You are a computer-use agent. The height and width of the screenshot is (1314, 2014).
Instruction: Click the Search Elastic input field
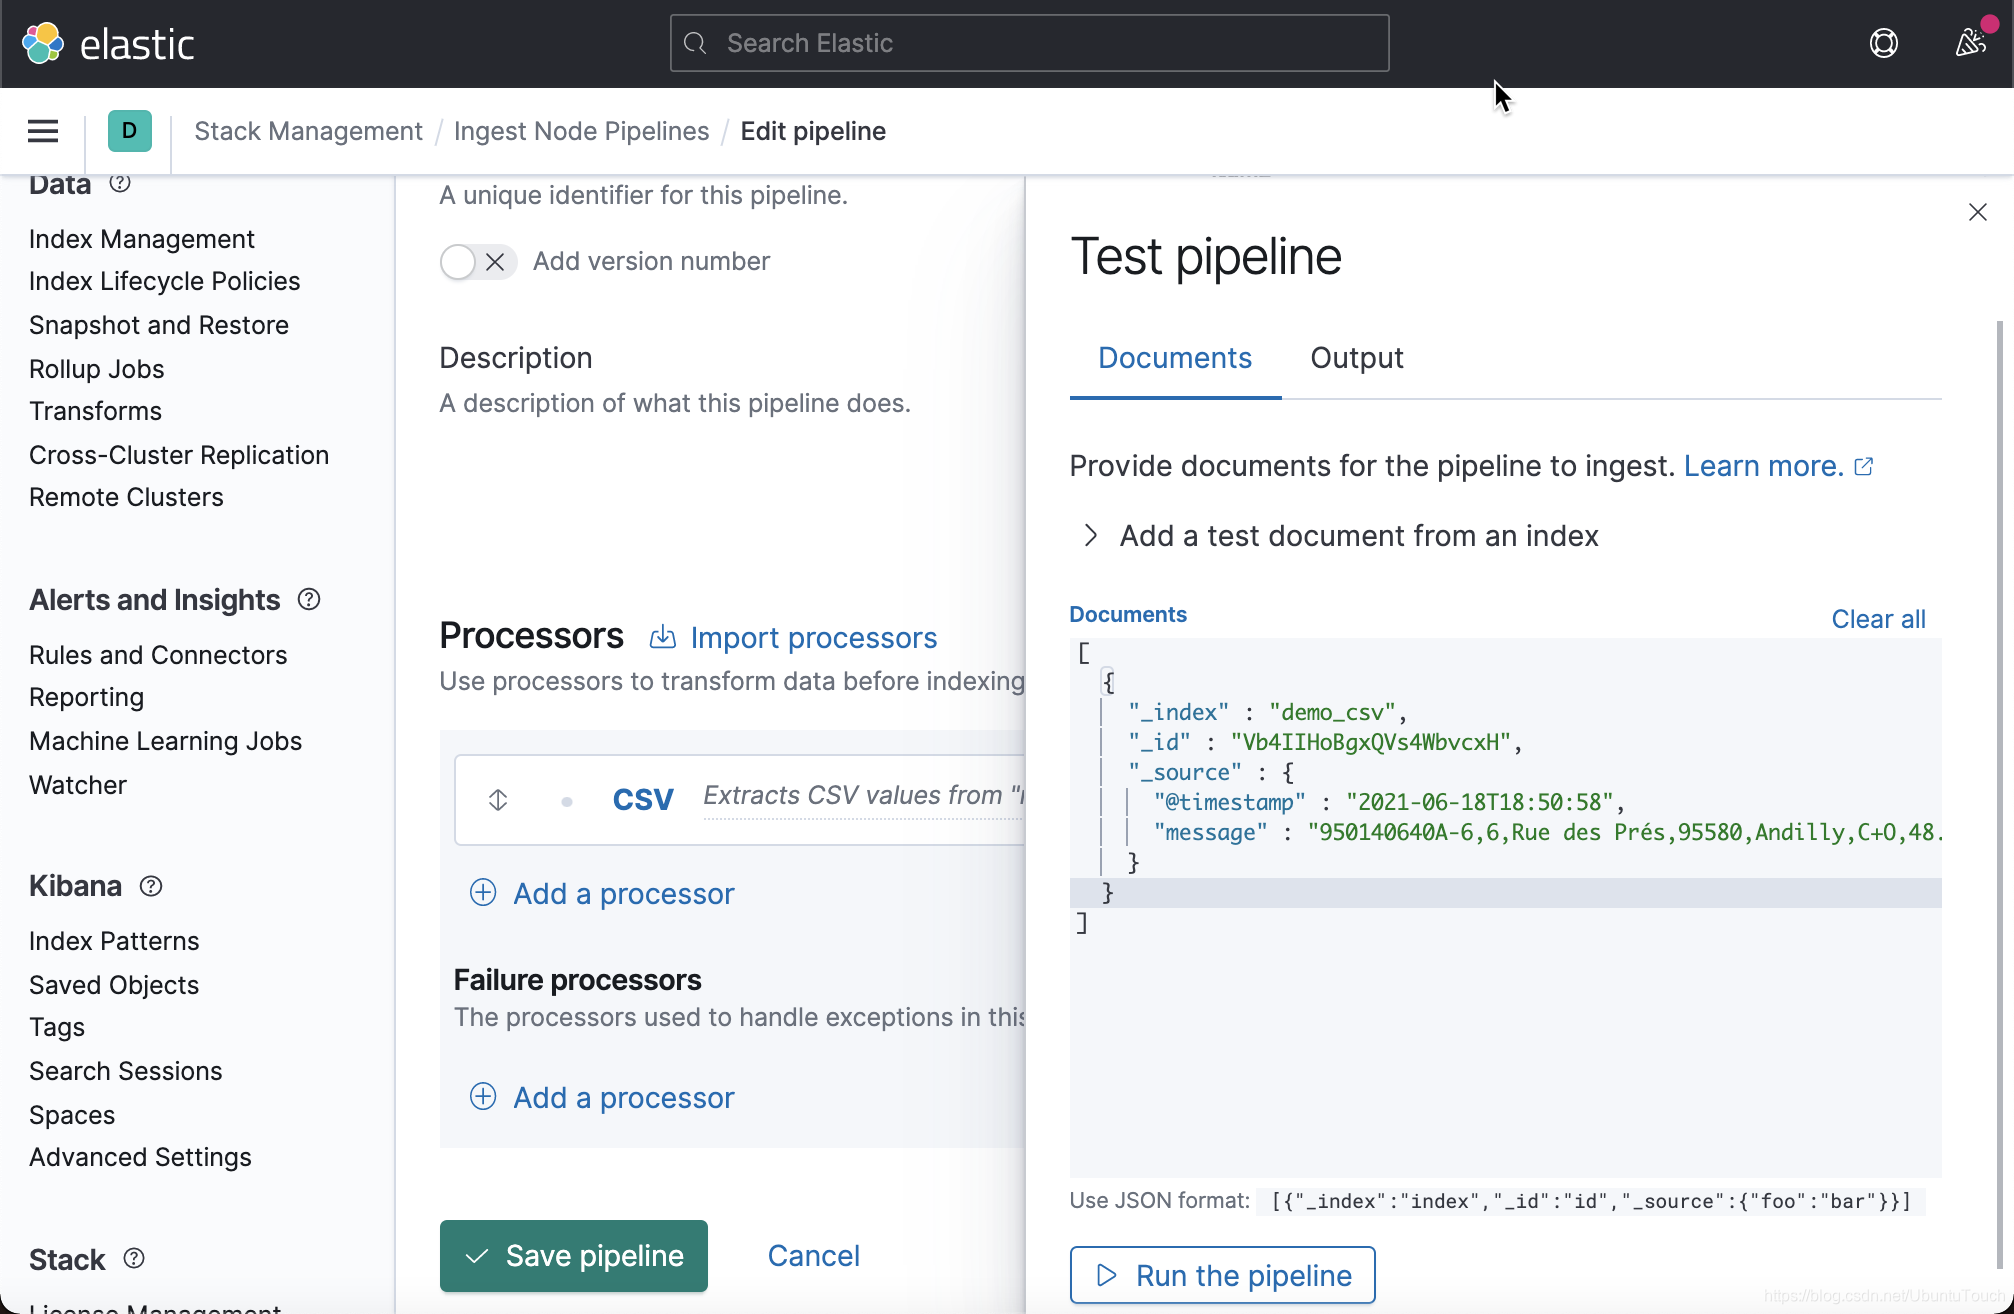[x=1029, y=43]
